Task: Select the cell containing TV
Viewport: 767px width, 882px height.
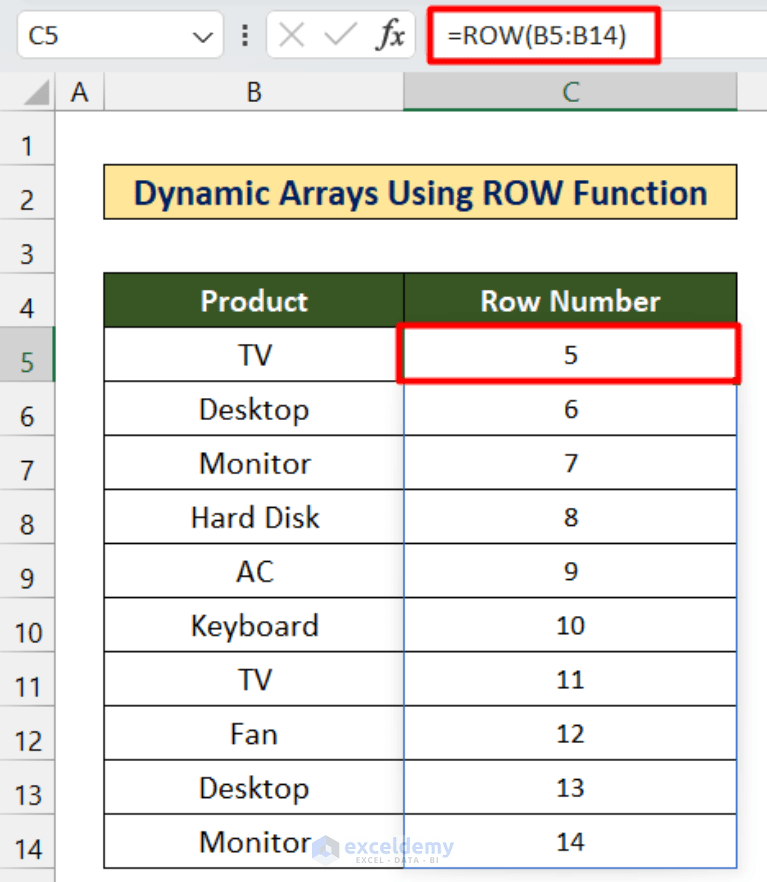Action: (x=253, y=355)
